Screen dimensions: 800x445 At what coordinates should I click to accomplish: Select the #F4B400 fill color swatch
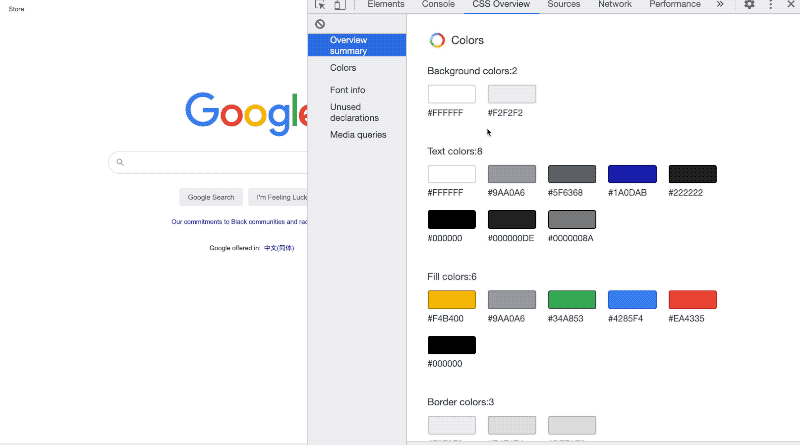click(x=452, y=300)
